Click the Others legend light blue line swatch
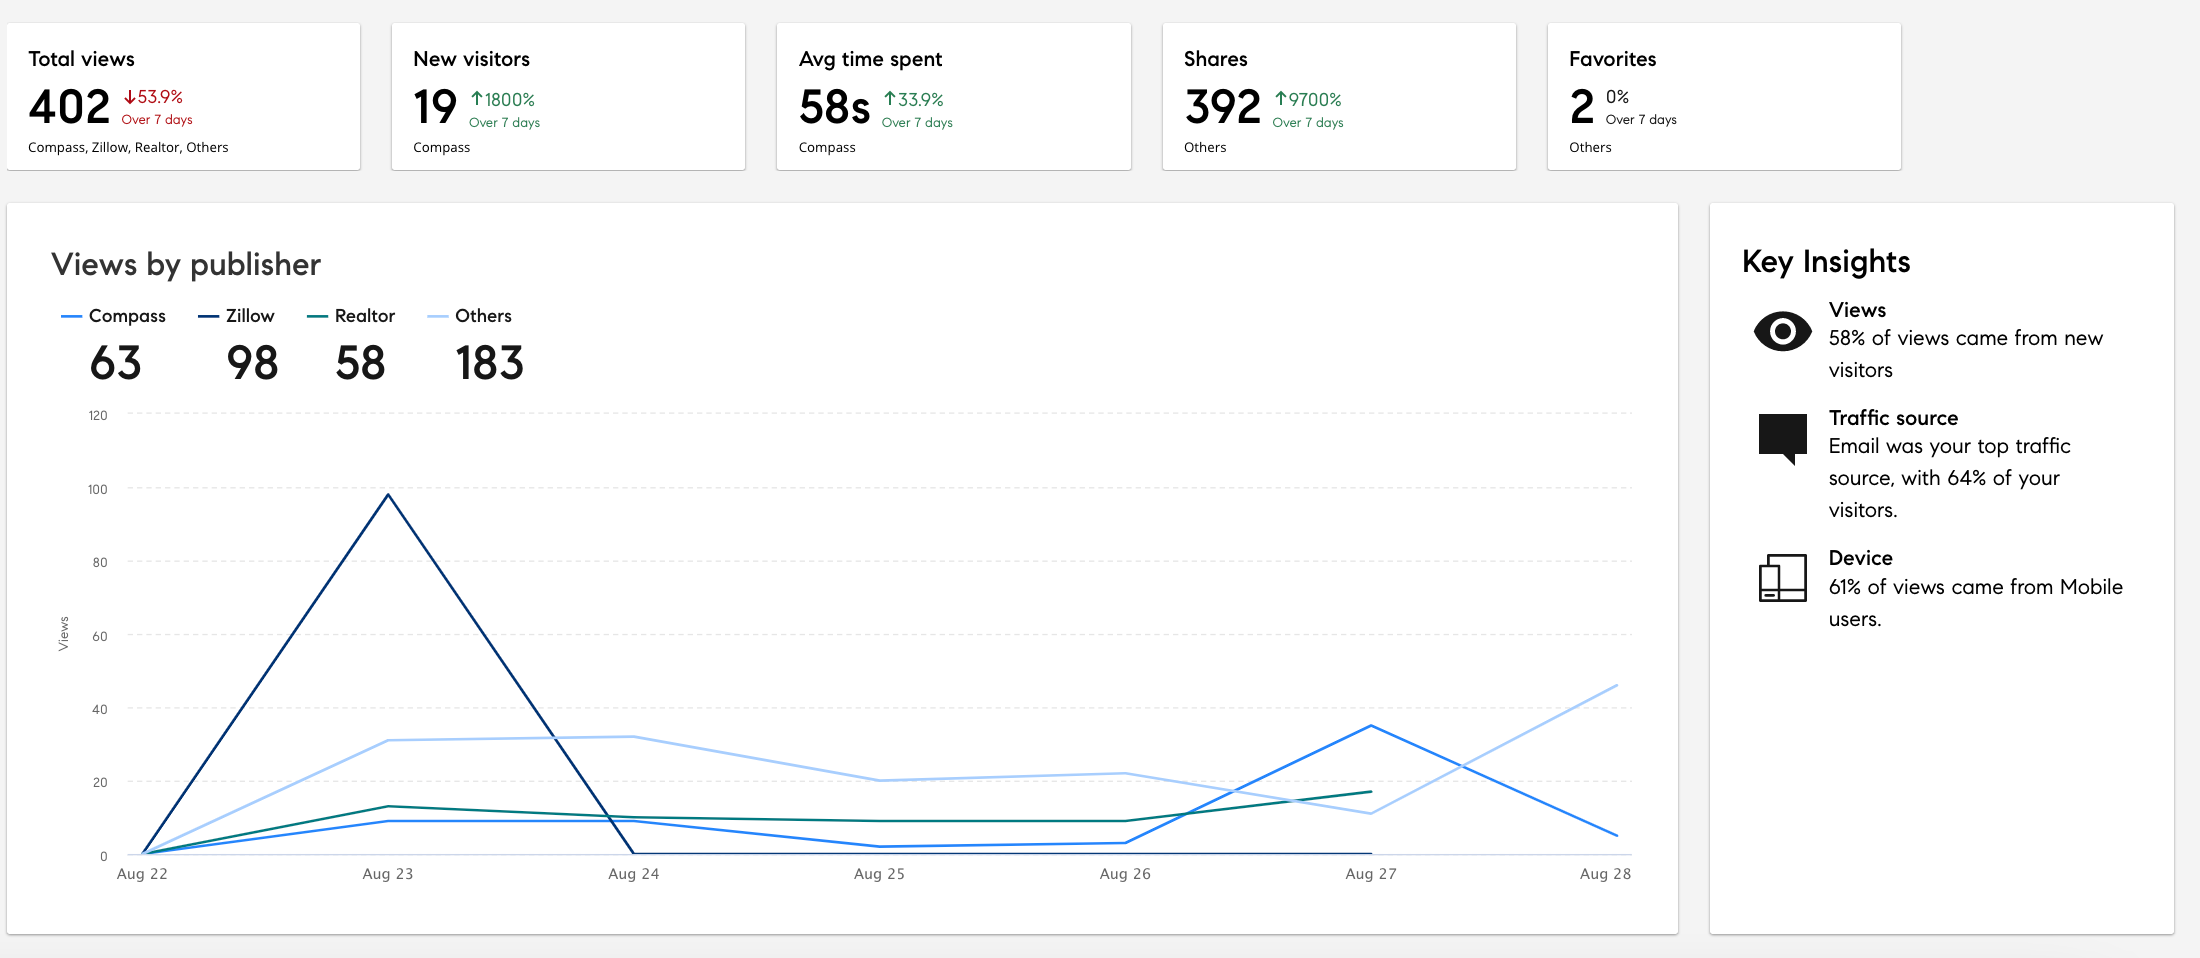The width and height of the screenshot is (2200, 958). (437, 317)
